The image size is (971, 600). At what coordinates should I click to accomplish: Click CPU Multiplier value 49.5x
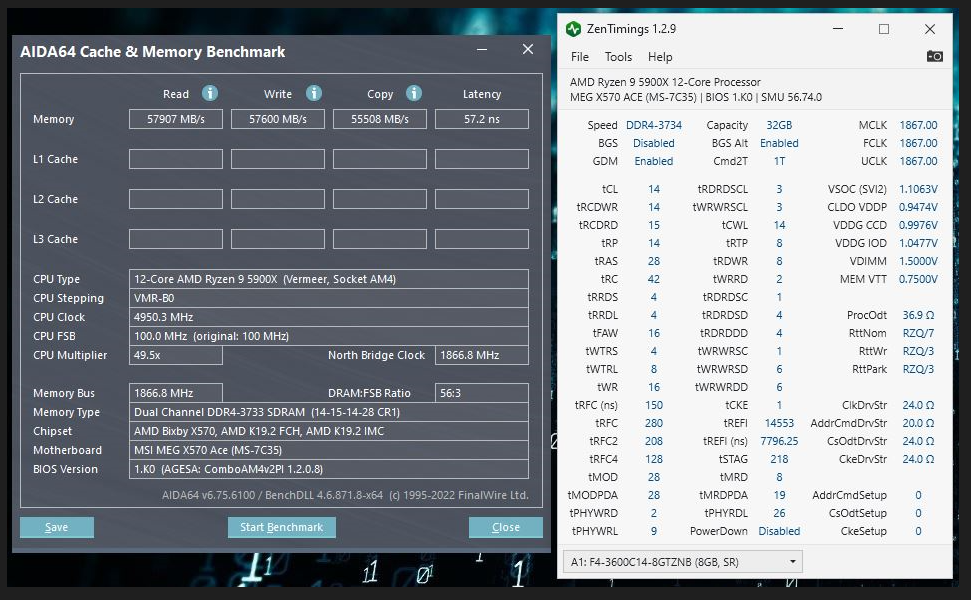click(176, 355)
